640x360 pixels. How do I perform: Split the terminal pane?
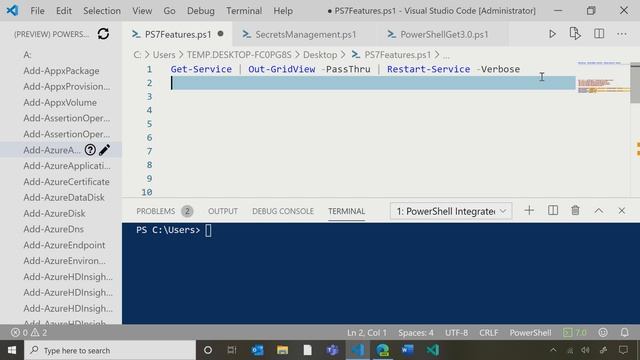coord(553,211)
